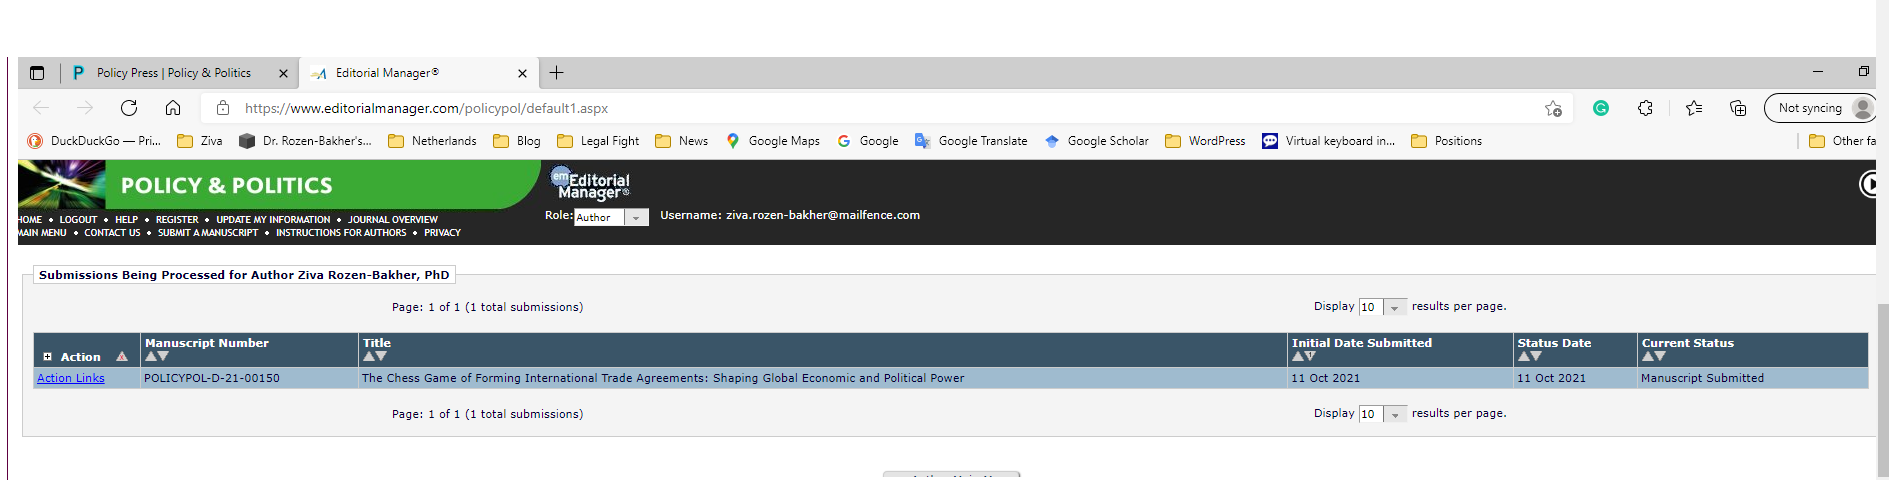Open a new browser tab
This screenshot has width=1889, height=480.
click(x=557, y=73)
